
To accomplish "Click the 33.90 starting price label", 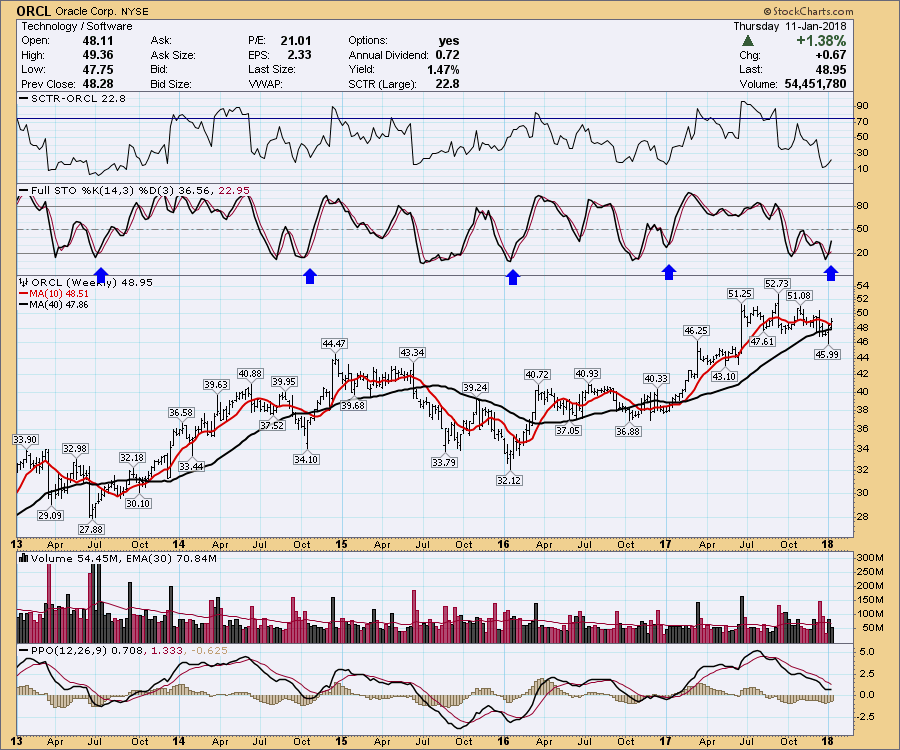I will coord(25,440).
